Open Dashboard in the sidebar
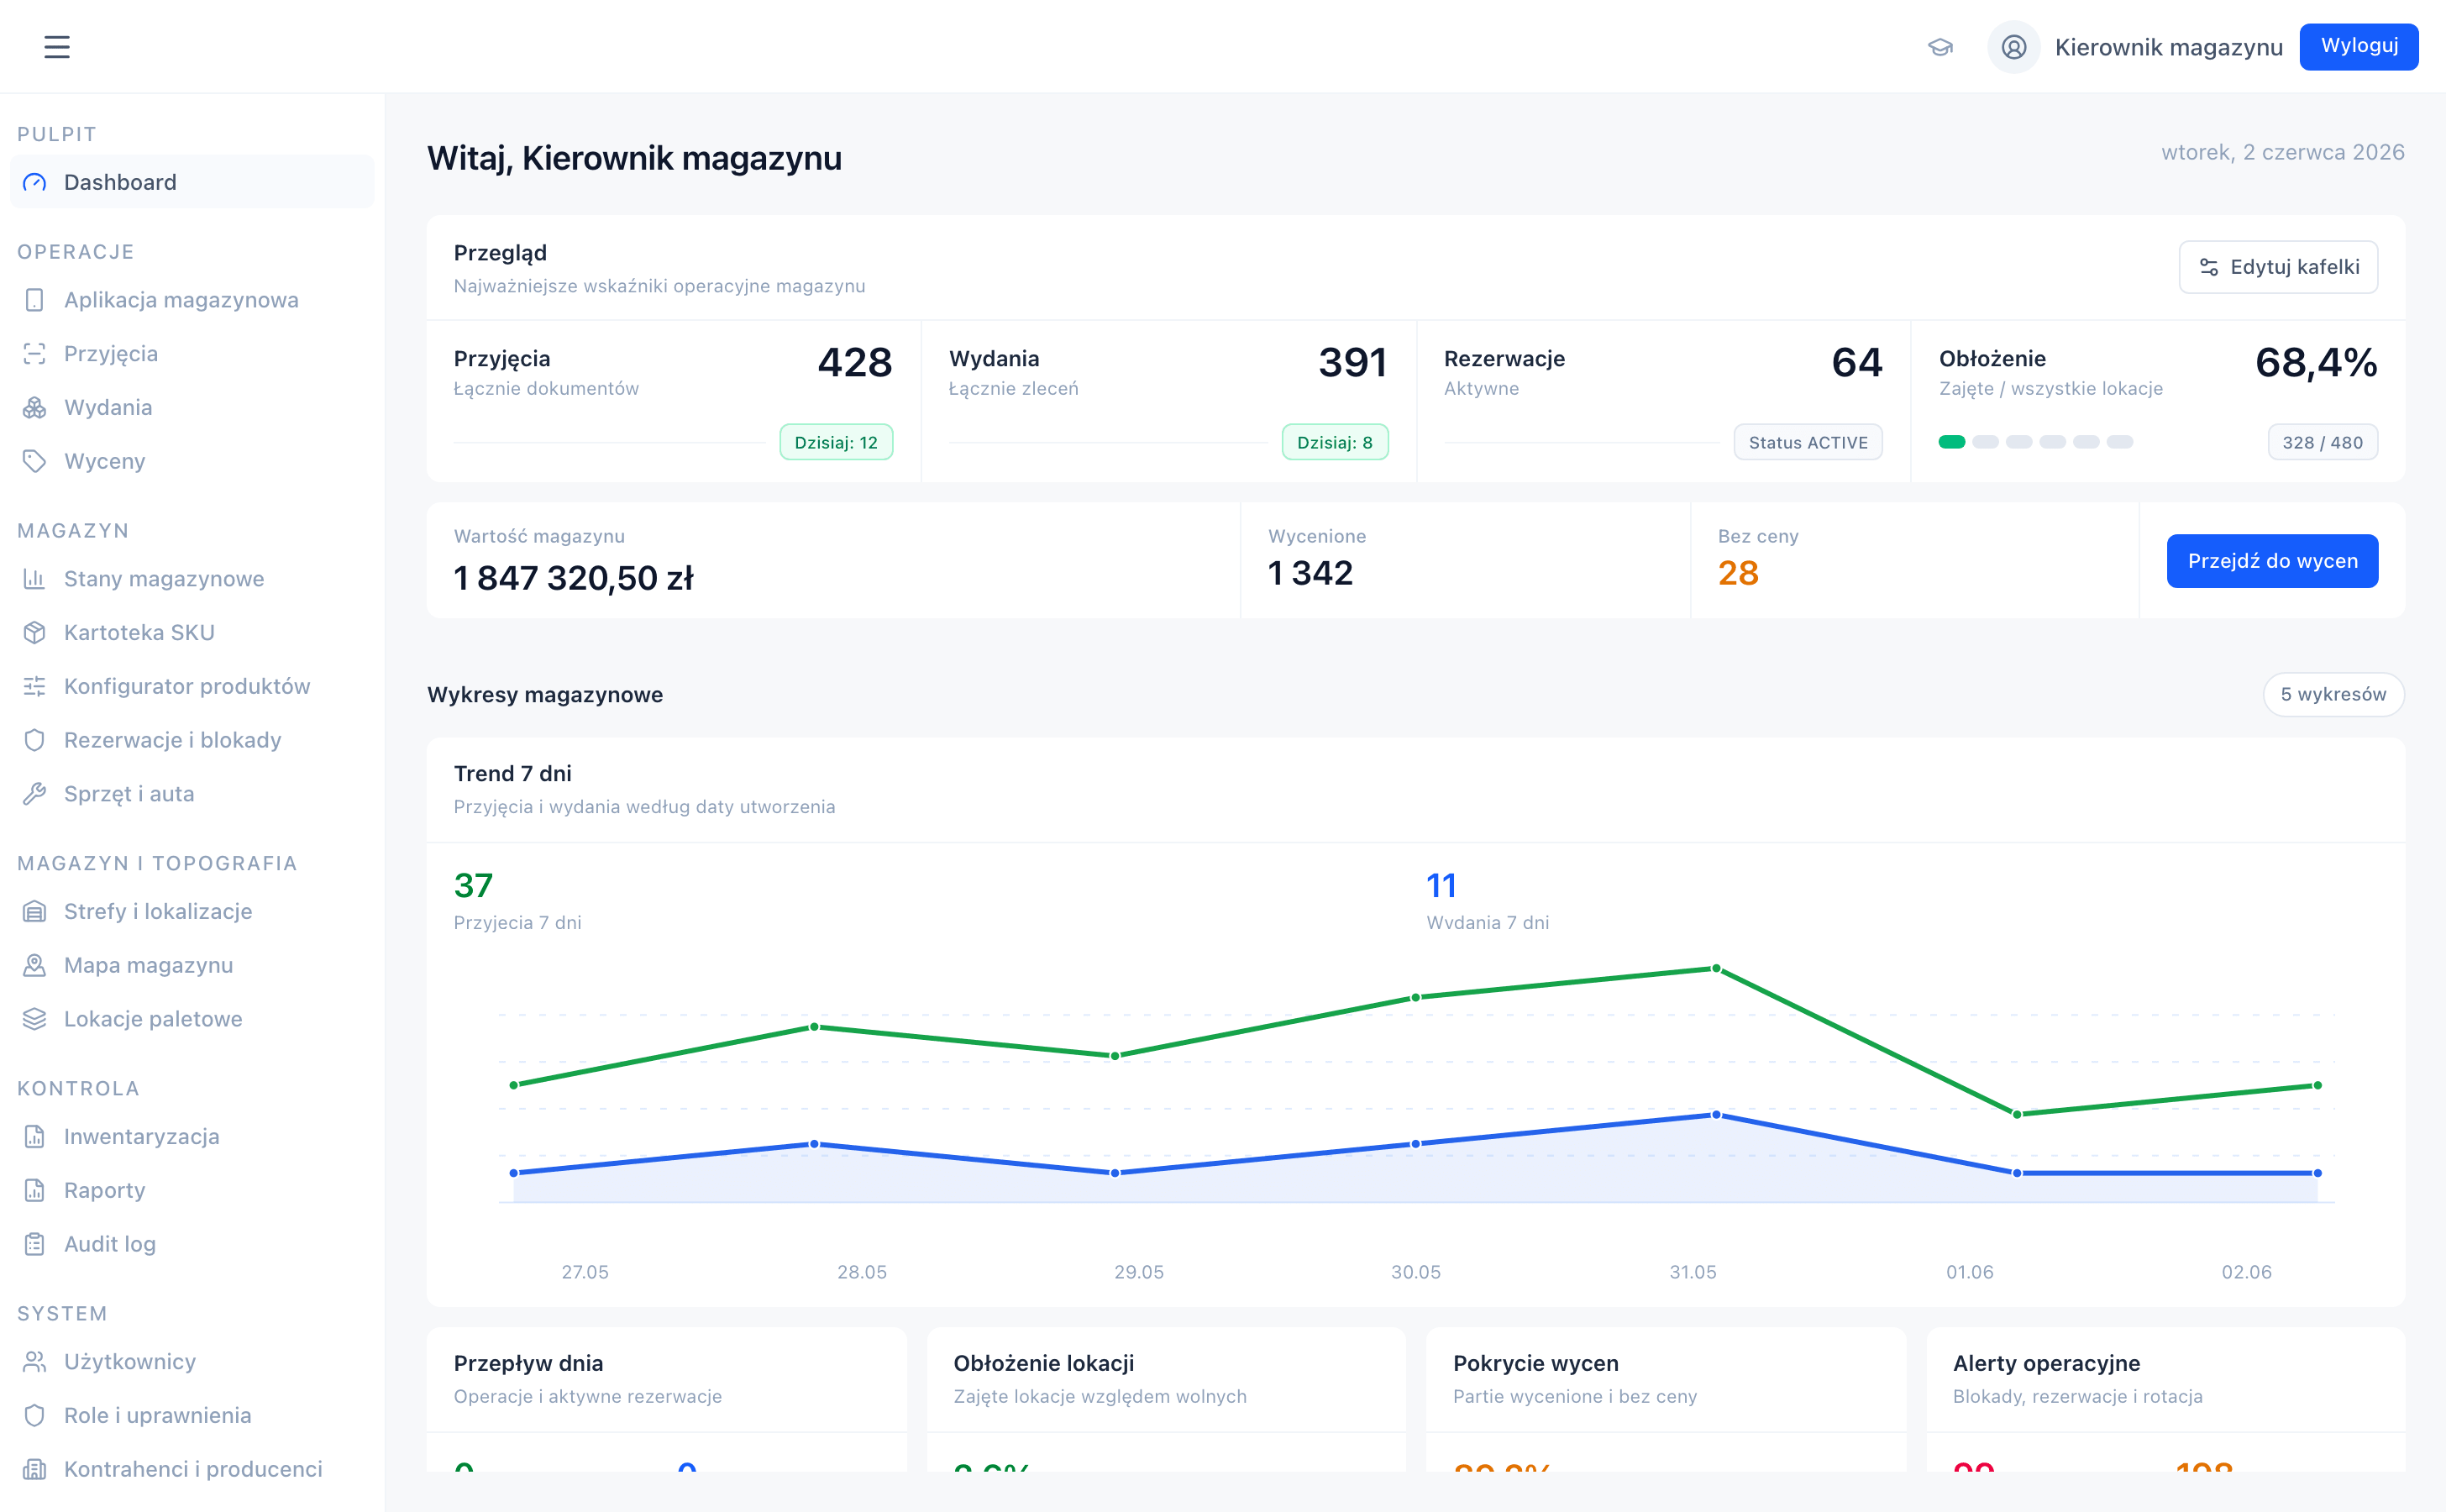Screen dimensions: 2446x1512 click(192, 182)
